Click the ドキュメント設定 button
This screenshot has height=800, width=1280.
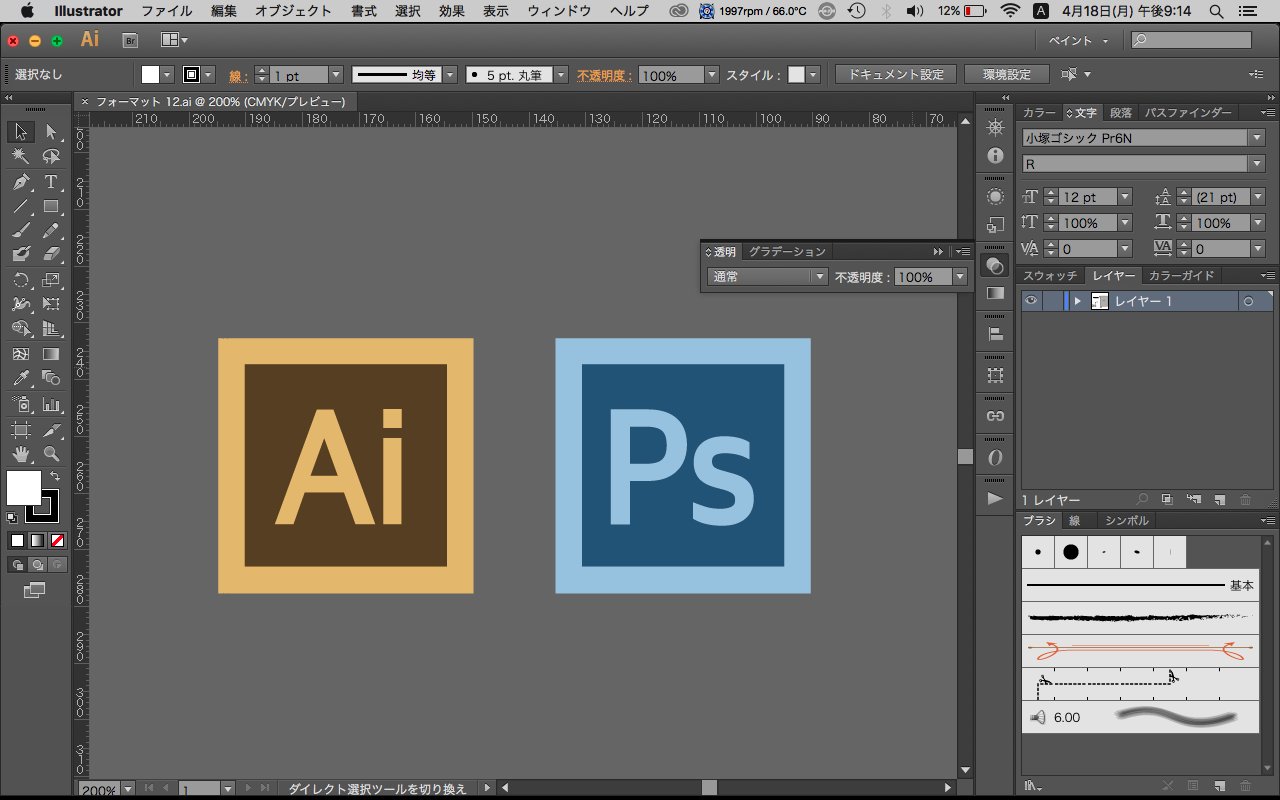coord(896,75)
